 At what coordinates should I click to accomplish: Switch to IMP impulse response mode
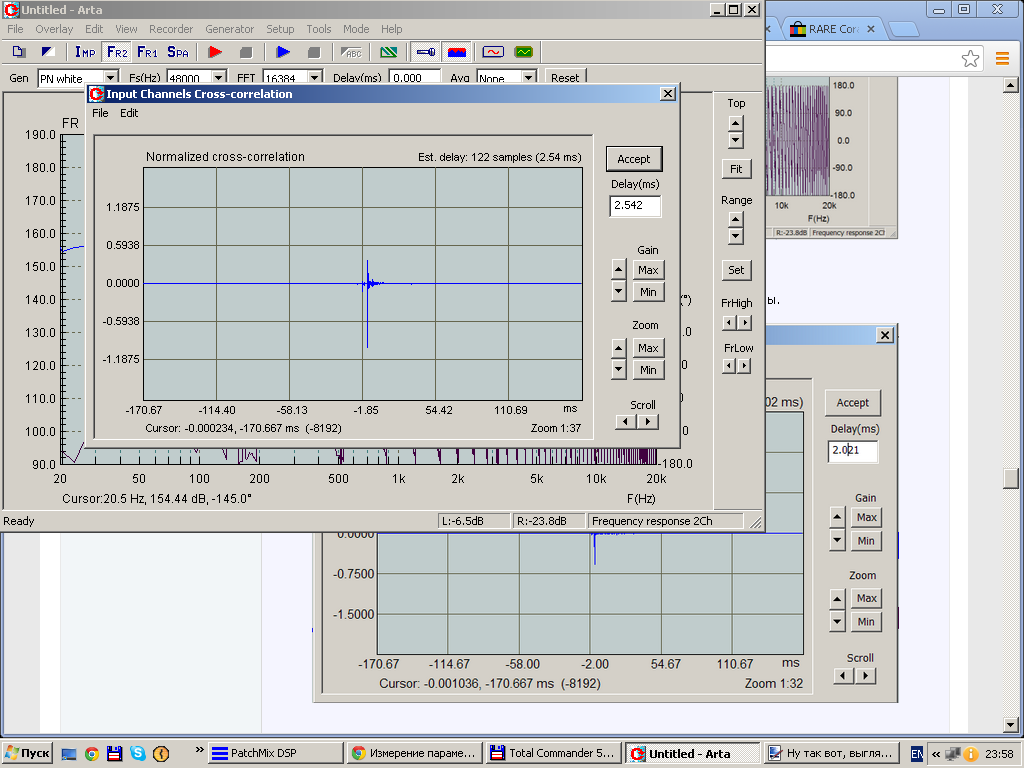pos(85,52)
